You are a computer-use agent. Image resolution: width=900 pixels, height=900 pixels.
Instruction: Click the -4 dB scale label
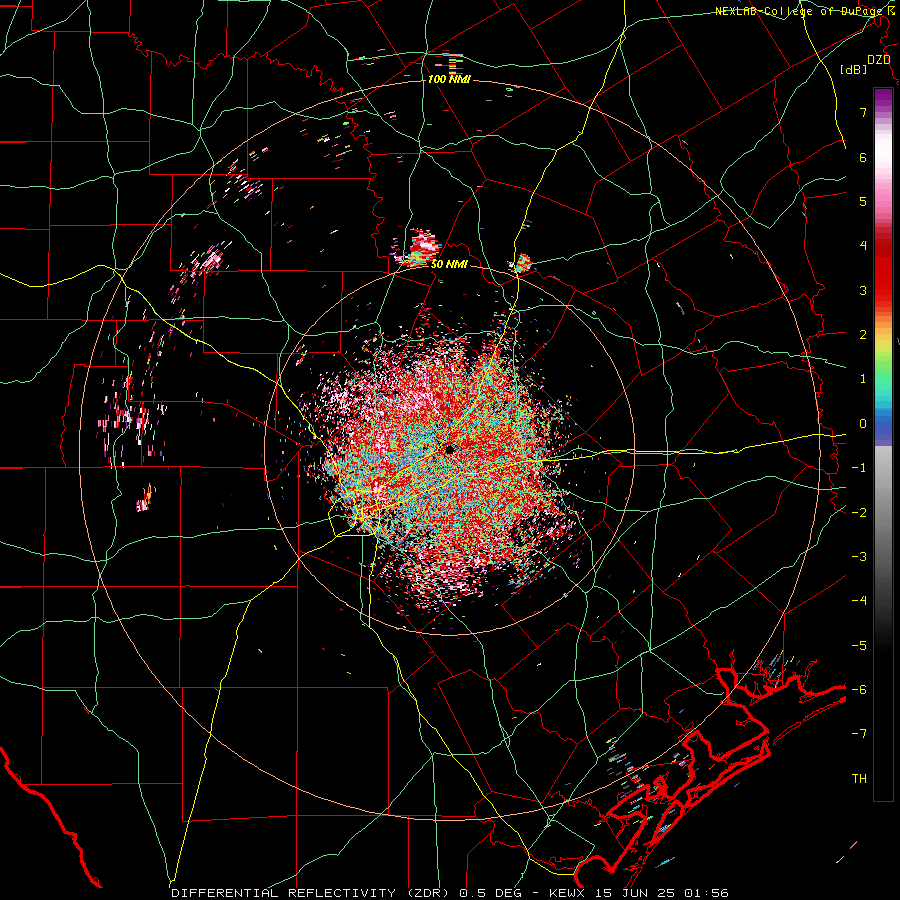(x=859, y=601)
